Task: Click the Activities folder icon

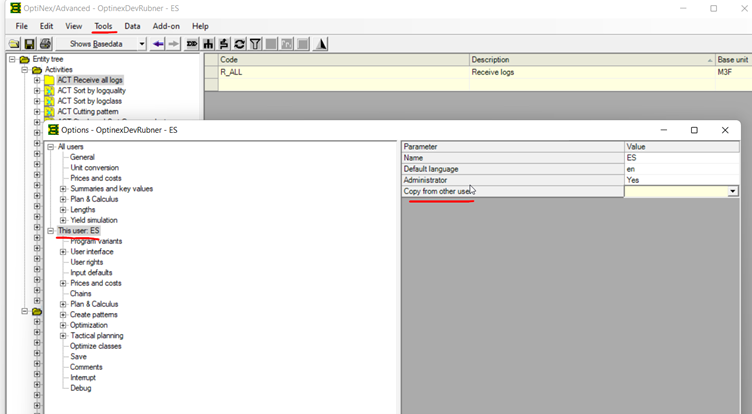Action: pyautogui.click(x=37, y=70)
